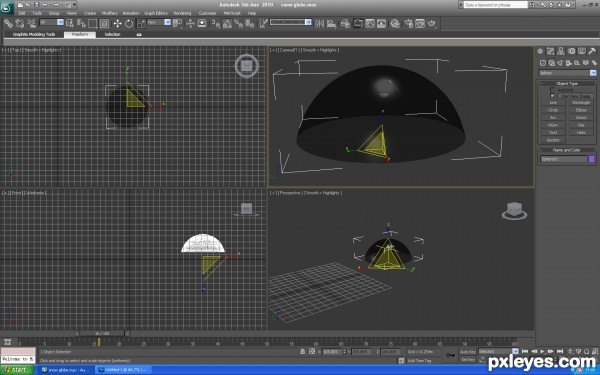Toggle the Percent Snap button
This screenshot has width=600, height=375.
(x=238, y=24)
